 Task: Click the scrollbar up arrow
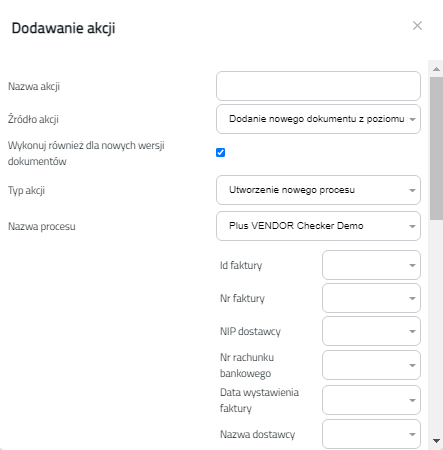[436, 69]
